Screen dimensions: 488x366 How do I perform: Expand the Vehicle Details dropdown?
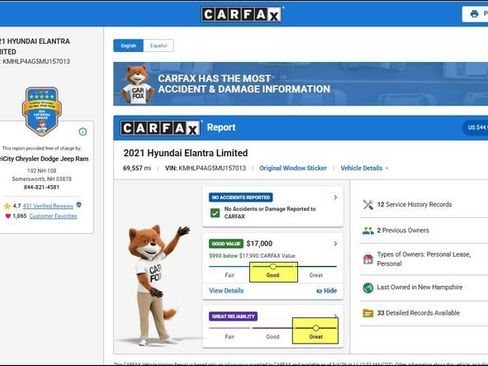click(x=364, y=168)
